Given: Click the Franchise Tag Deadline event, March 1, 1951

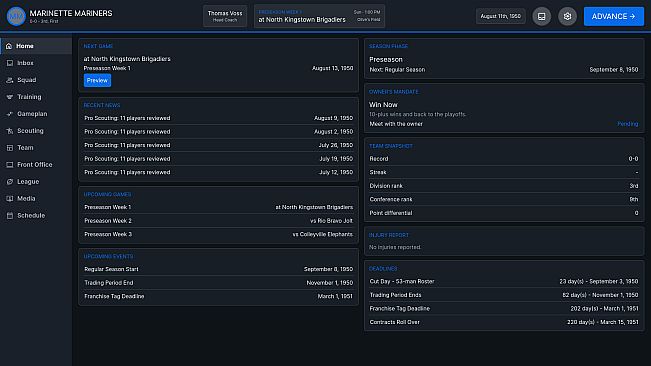Looking at the screenshot, I should [x=218, y=296].
